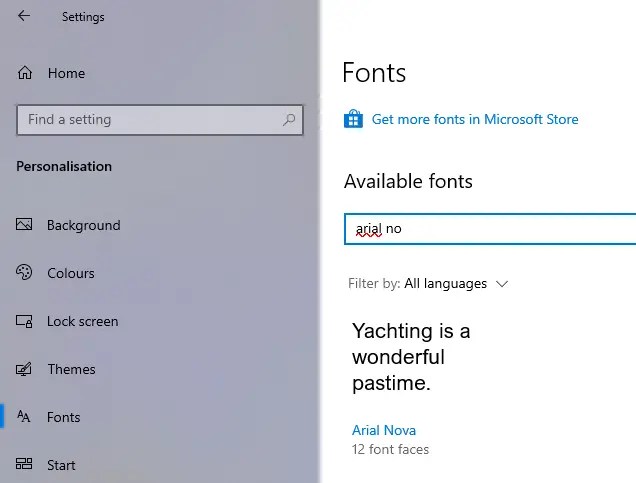This screenshot has width=636, height=483.
Task: Click the Personalisation section heading
Action: pos(64,166)
